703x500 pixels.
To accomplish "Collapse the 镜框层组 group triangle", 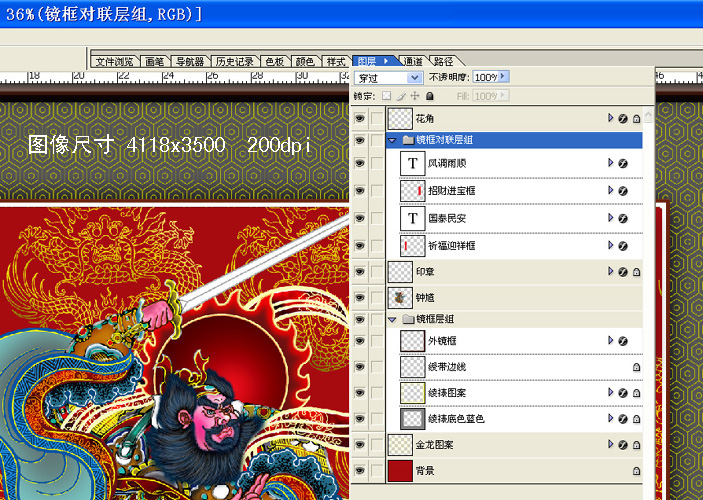I will tap(392, 319).
